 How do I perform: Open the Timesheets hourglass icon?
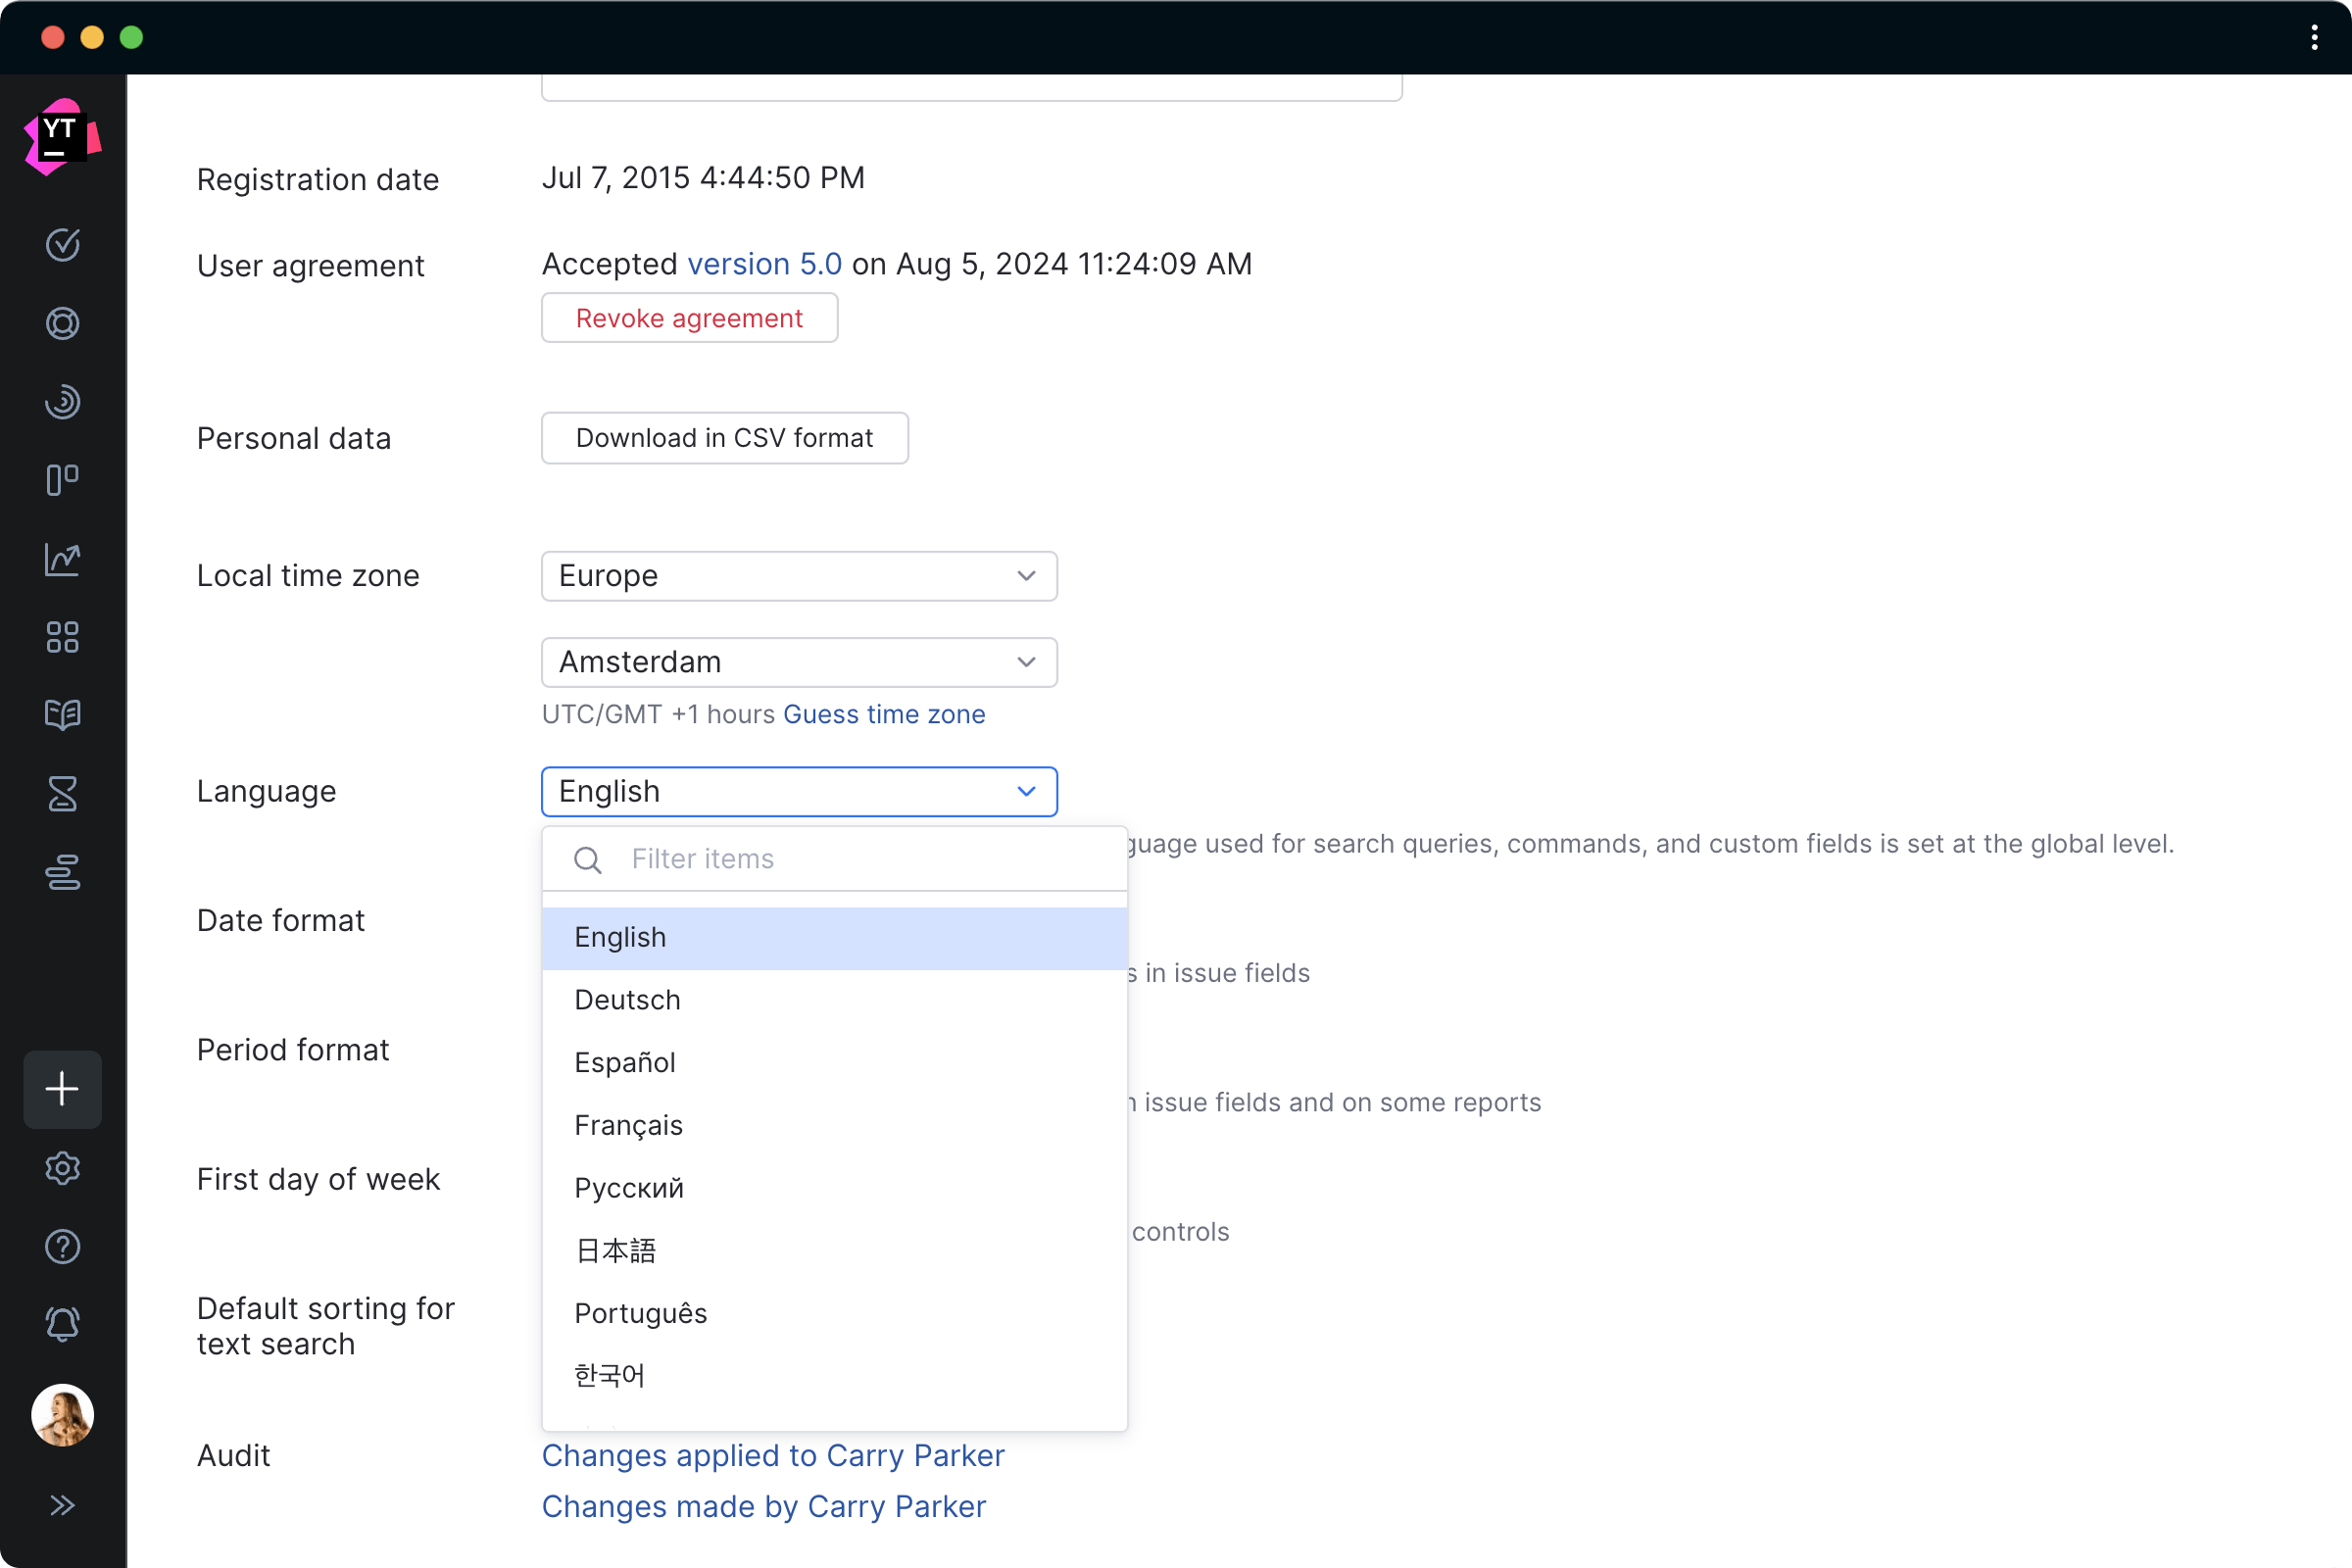tap(62, 794)
